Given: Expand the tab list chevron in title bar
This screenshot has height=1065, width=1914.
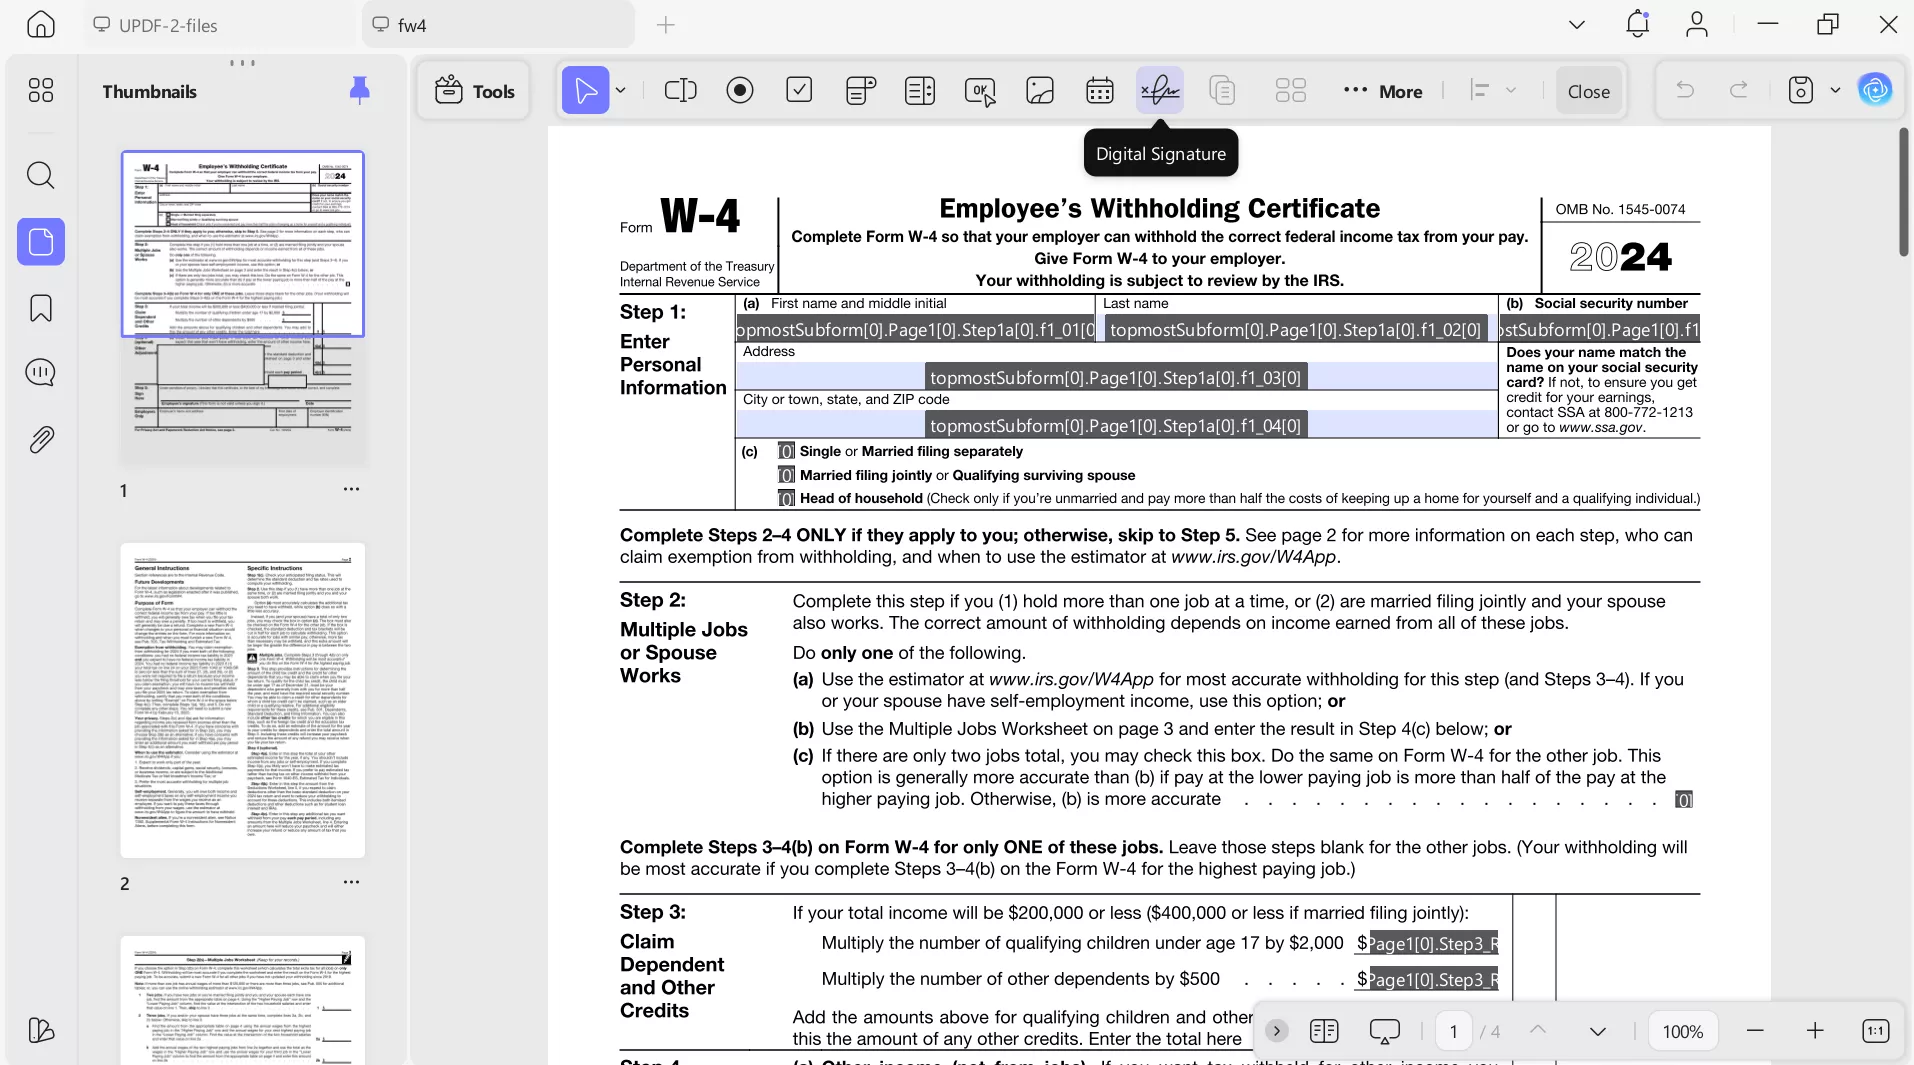Looking at the screenshot, I should (1577, 25).
